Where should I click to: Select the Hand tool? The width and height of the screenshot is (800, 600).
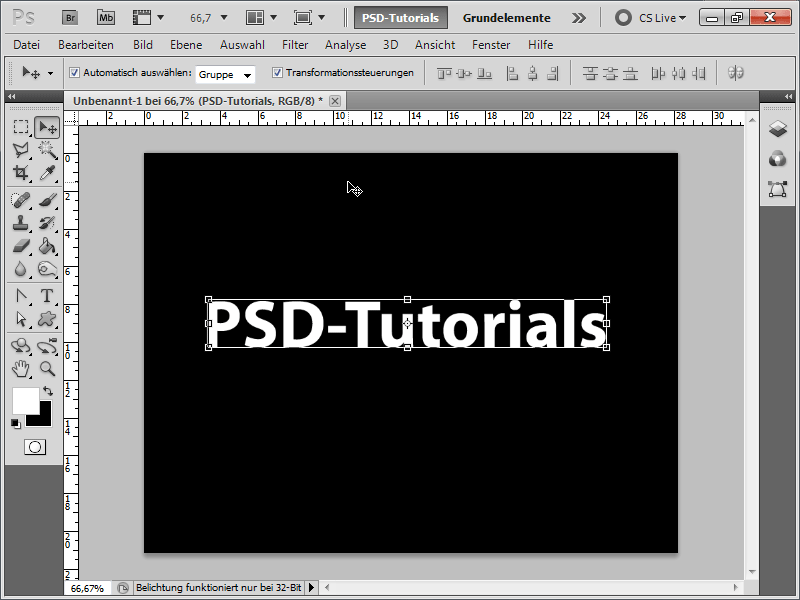(21, 368)
